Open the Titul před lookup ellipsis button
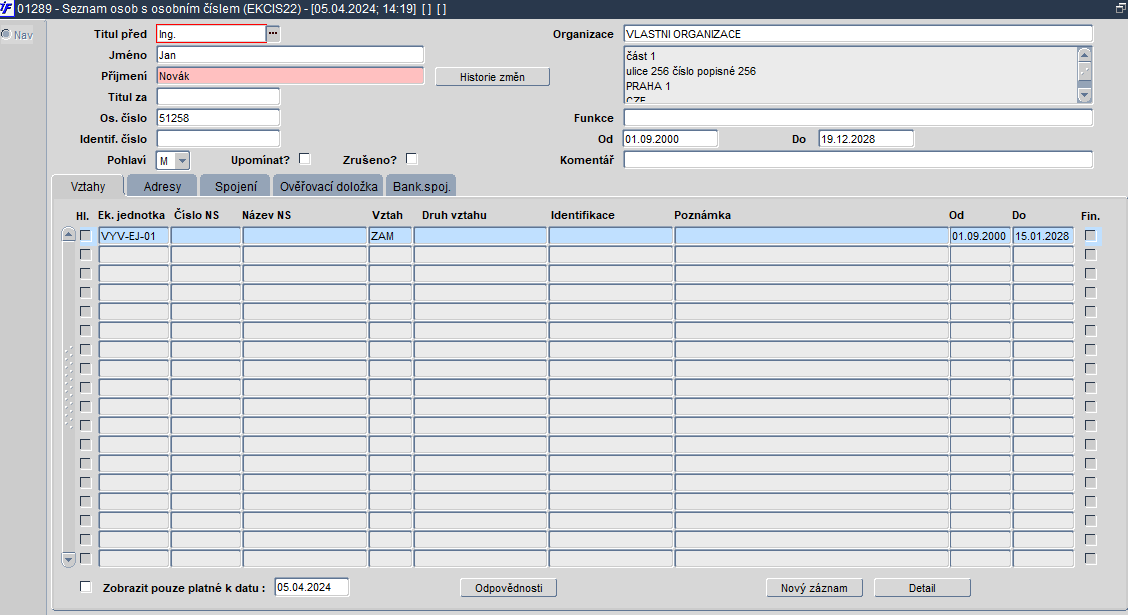The width and height of the screenshot is (1128, 615). [273, 33]
